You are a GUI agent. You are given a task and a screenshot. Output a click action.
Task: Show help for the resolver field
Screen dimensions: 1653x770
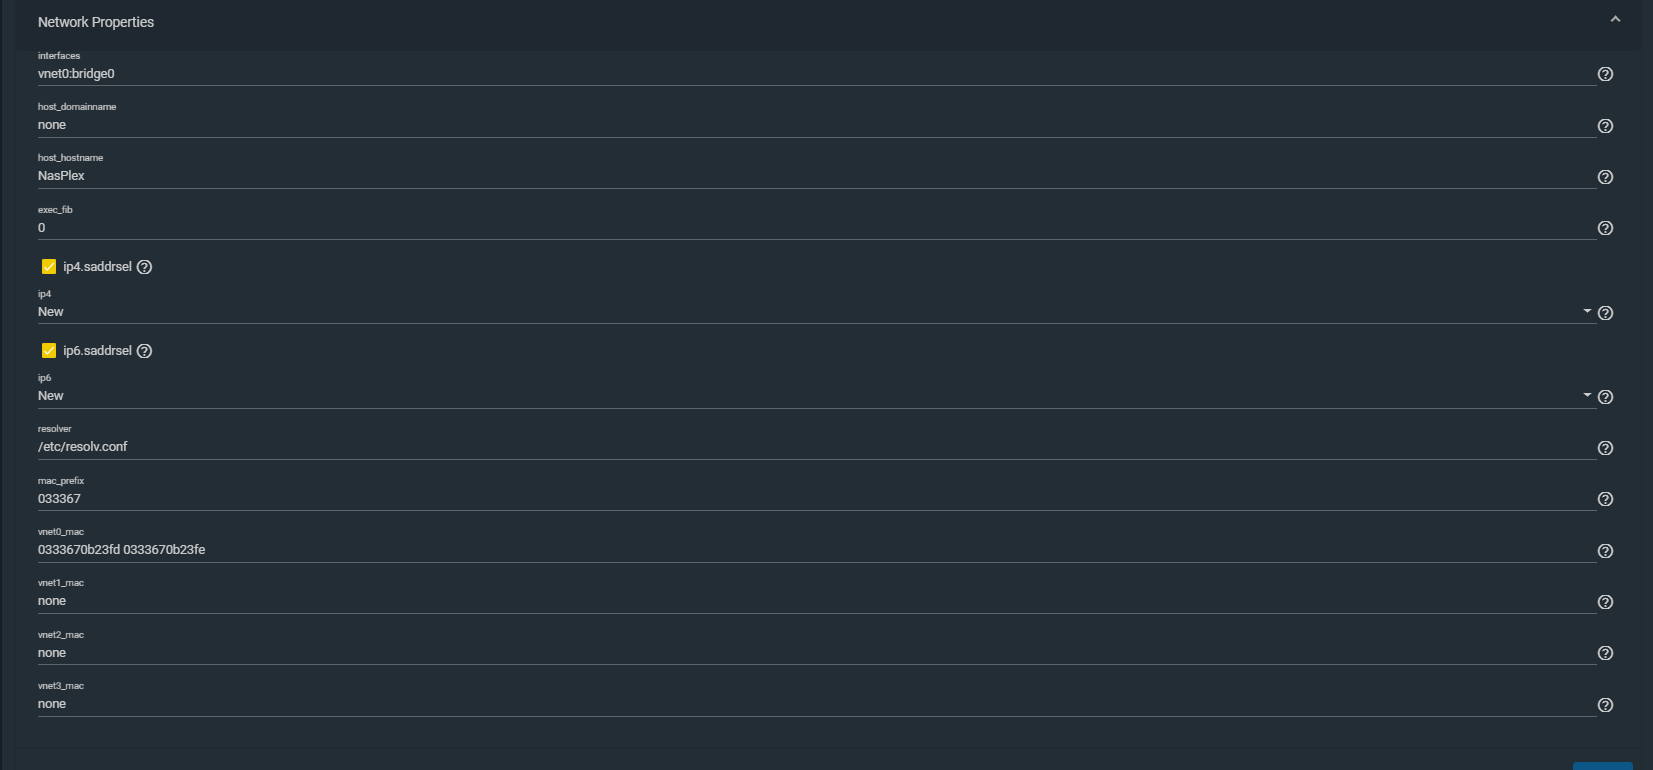pyautogui.click(x=1605, y=448)
